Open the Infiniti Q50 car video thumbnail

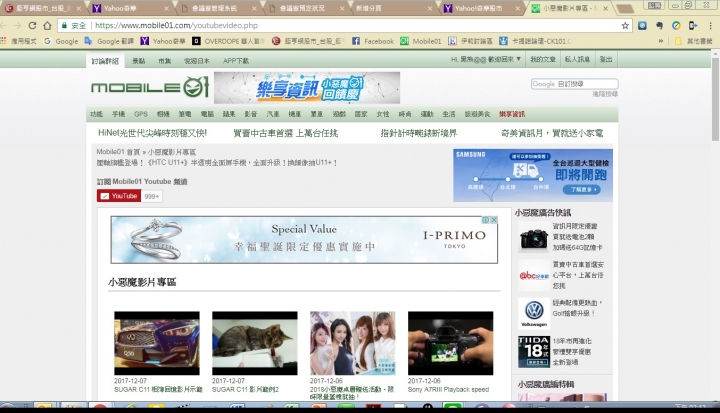click(x=157, y=343)
